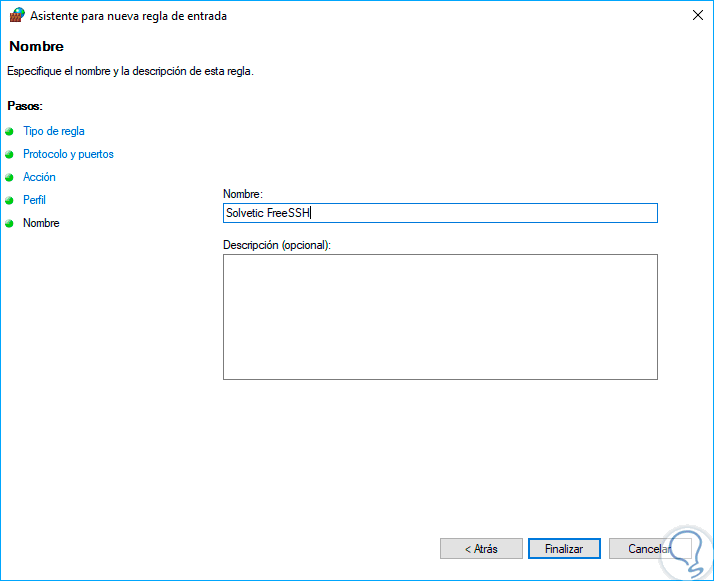The width and height of the screenshot is (714, 581).
Task: Click green bullet beside Acción step
Action: tap(10, 177)
